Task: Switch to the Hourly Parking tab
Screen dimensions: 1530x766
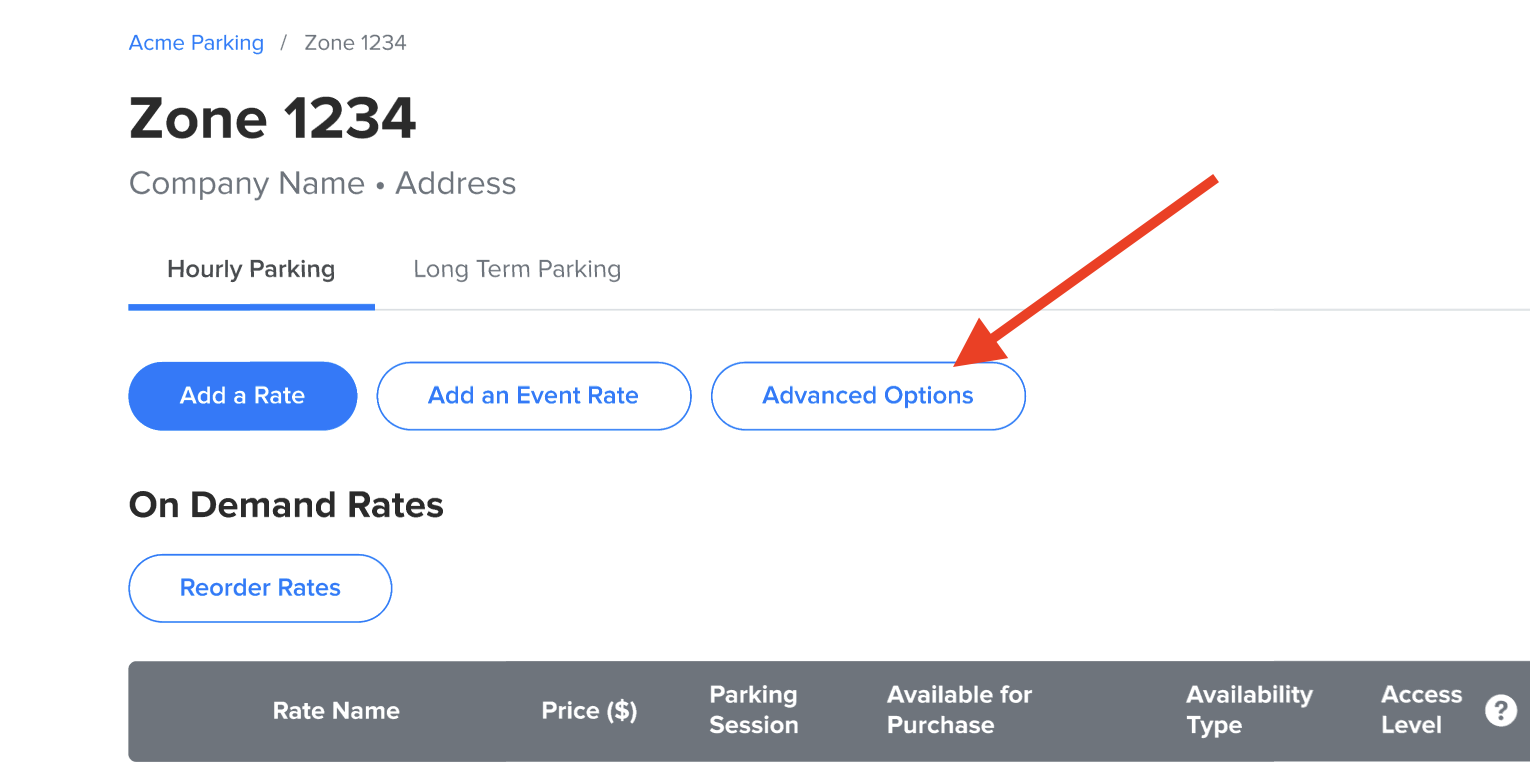Action: (251, 270)
